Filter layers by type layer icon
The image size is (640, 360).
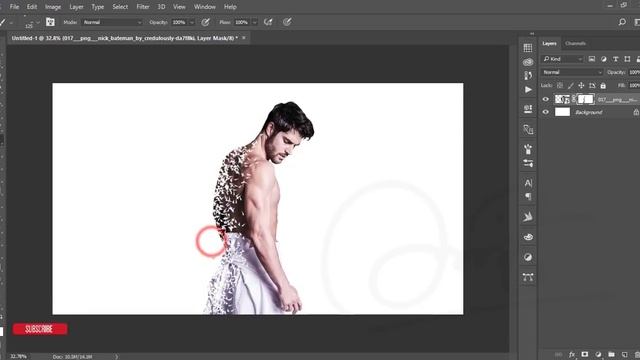pyautogui.click(x=616, y=59)
